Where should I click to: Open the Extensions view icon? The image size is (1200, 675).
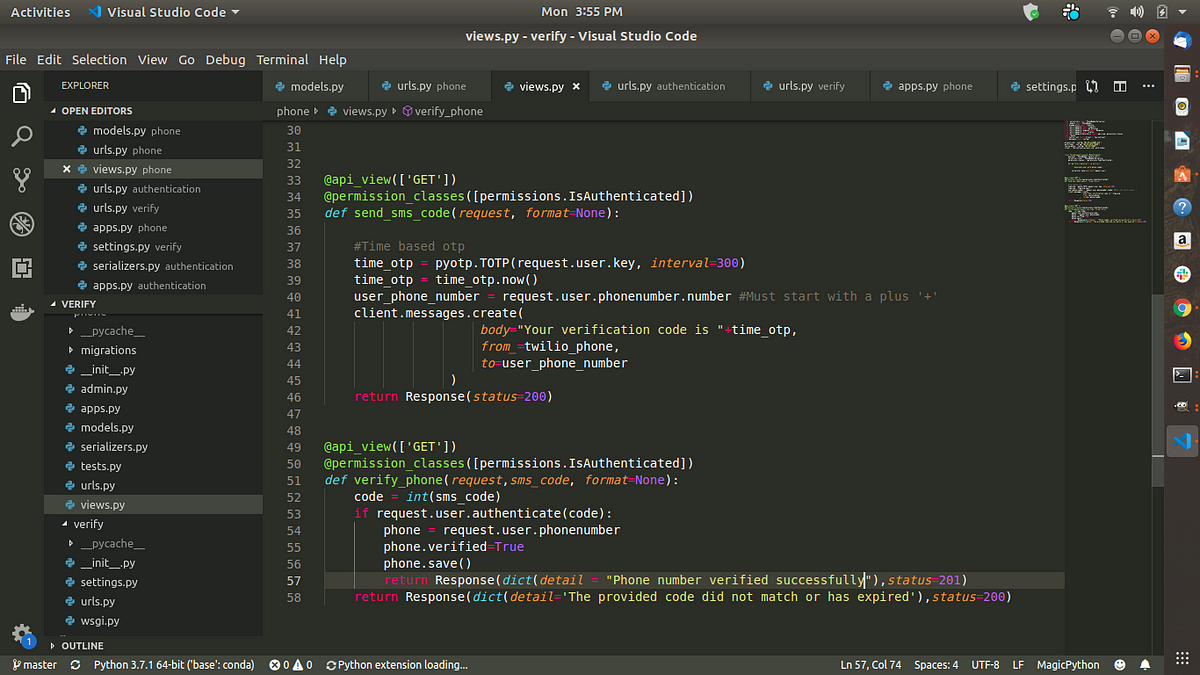pos(22,268)
